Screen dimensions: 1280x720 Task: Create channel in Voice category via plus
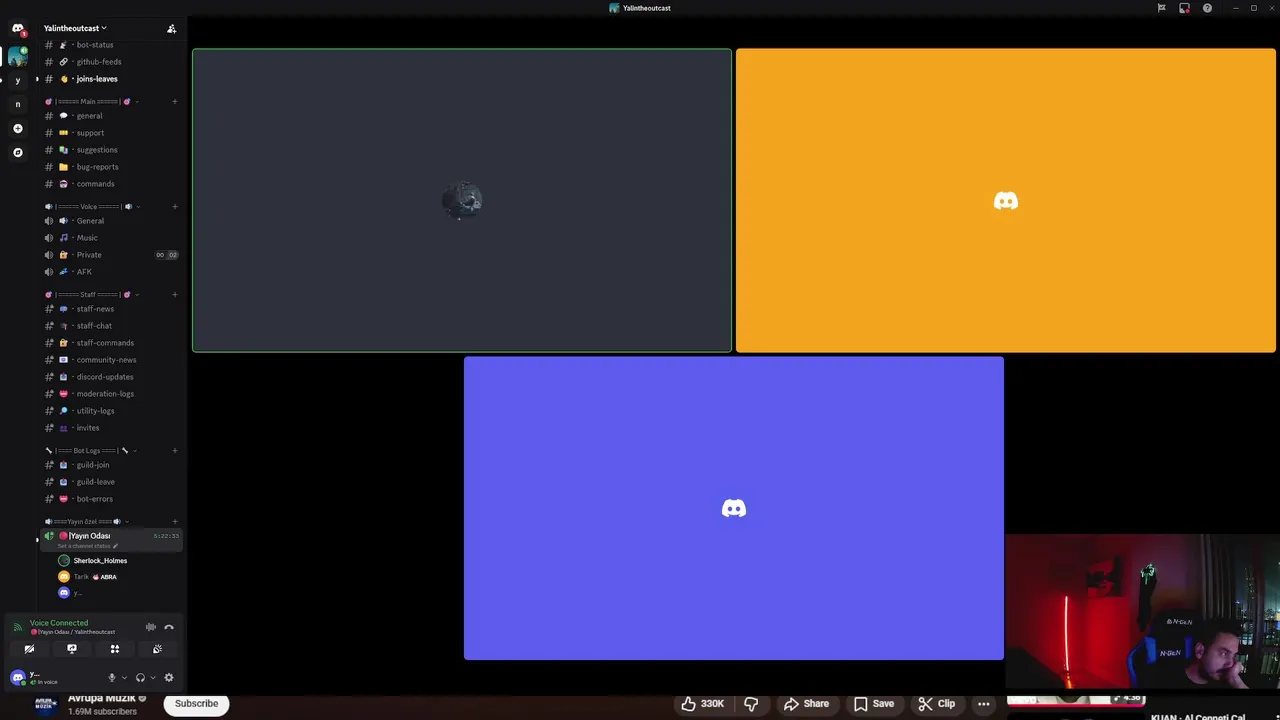pos(174,207)
